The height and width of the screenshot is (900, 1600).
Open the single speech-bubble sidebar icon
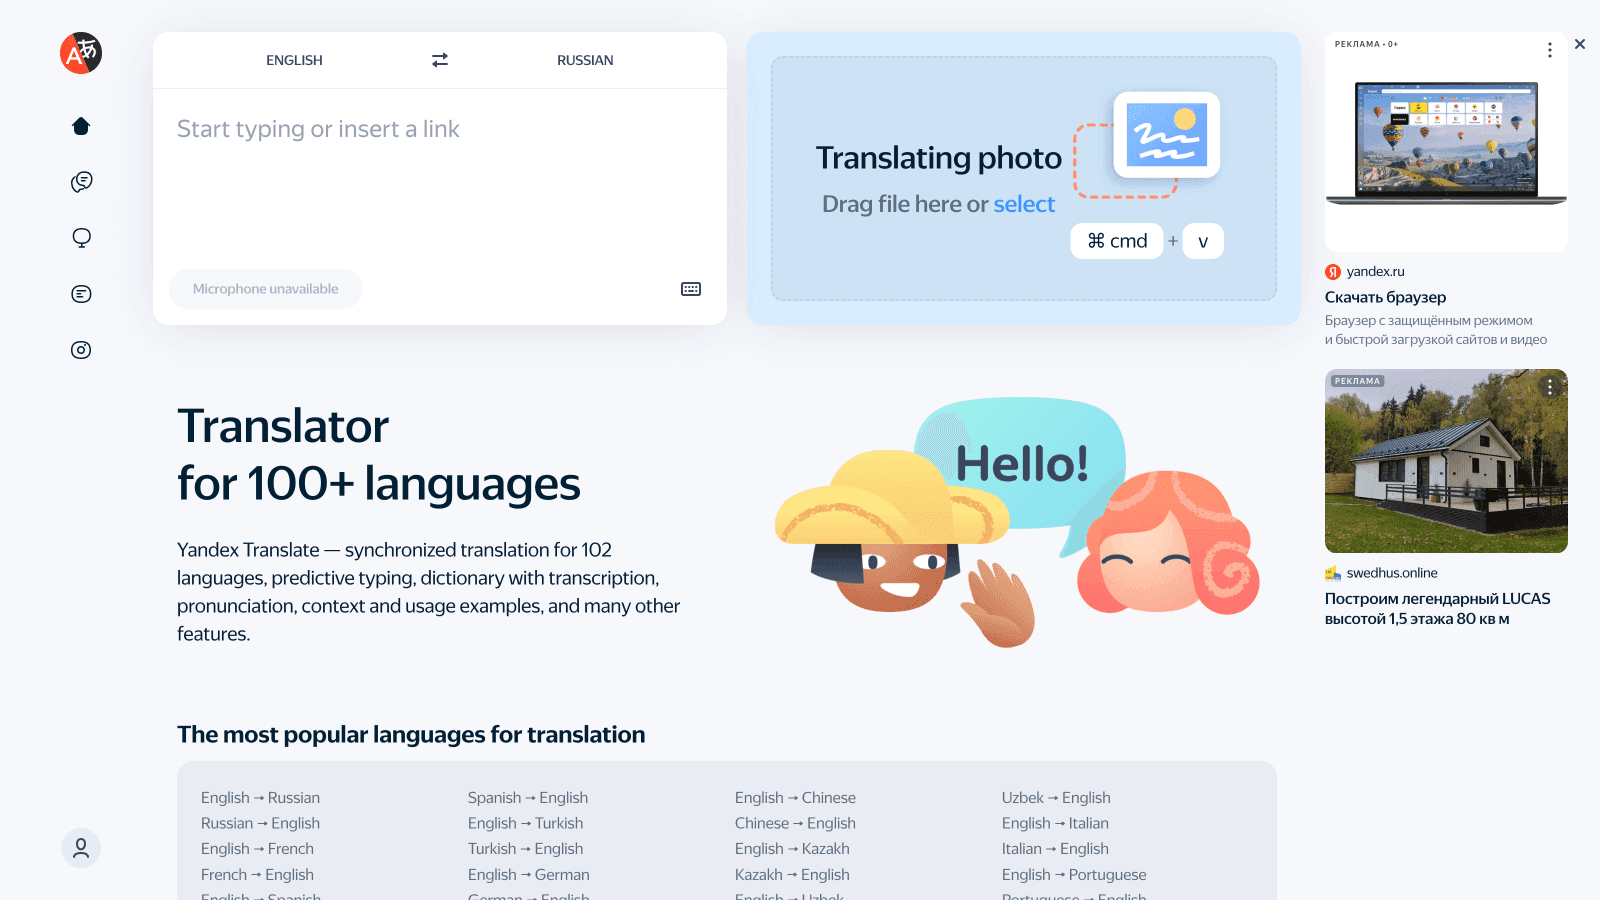[81, 238]
